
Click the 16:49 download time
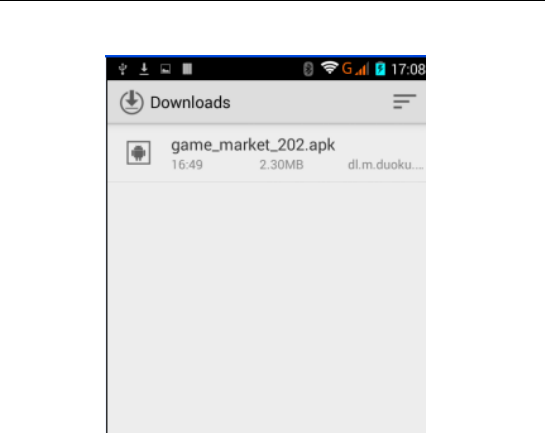[x=187, y=165]
